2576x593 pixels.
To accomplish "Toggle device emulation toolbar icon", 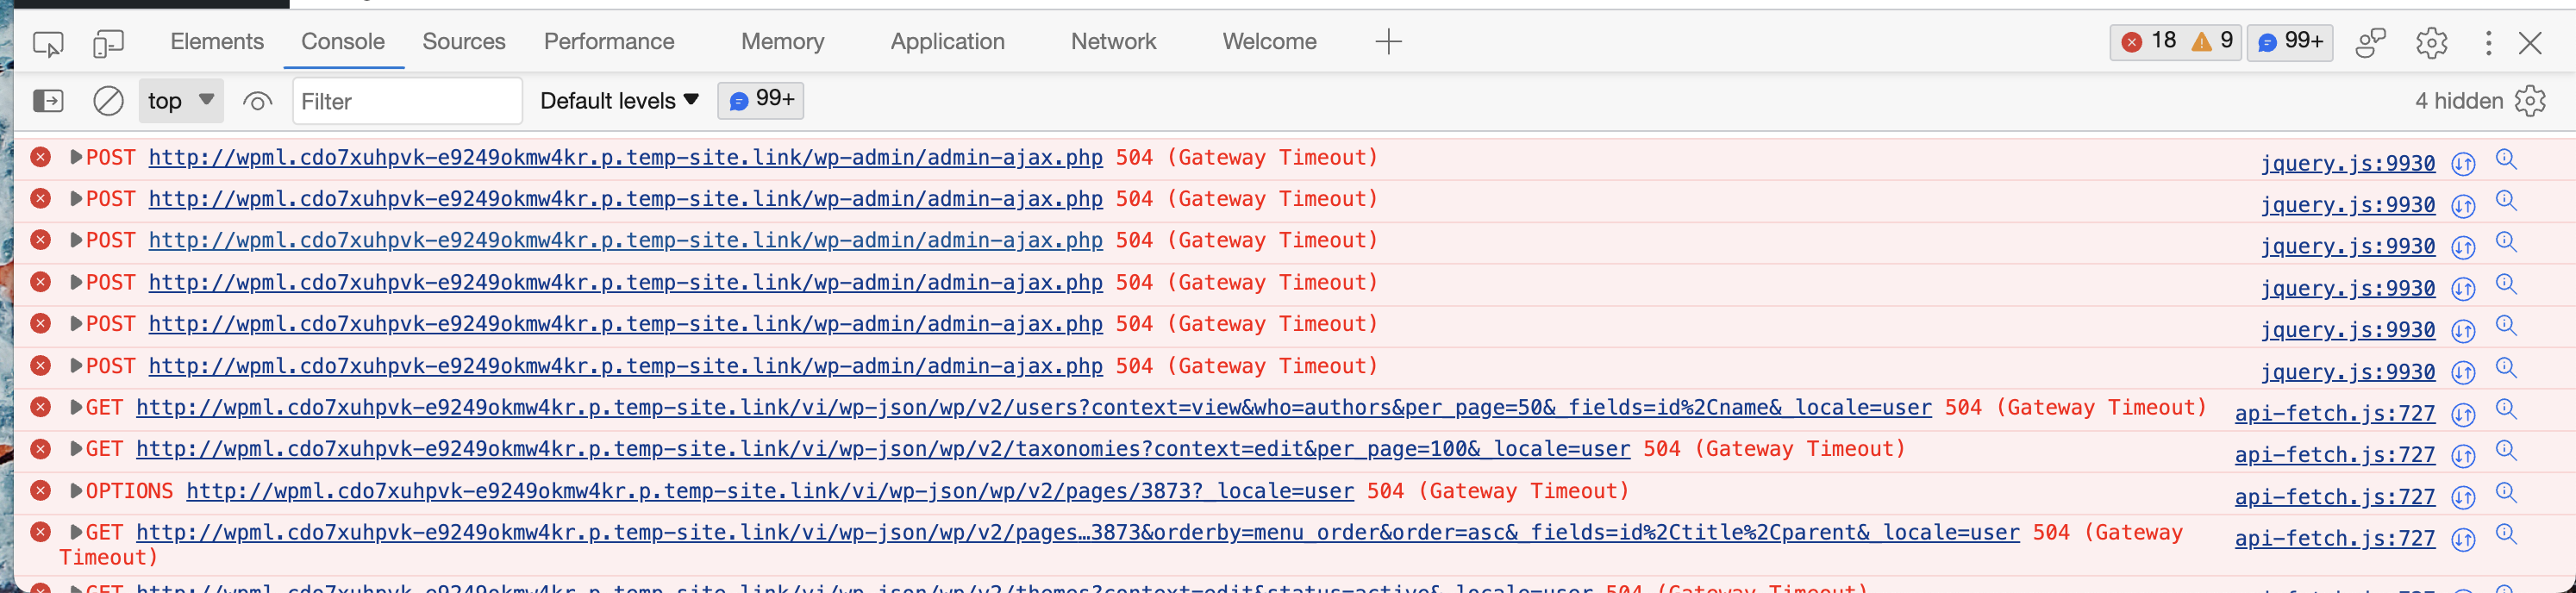I will [108, 43].
